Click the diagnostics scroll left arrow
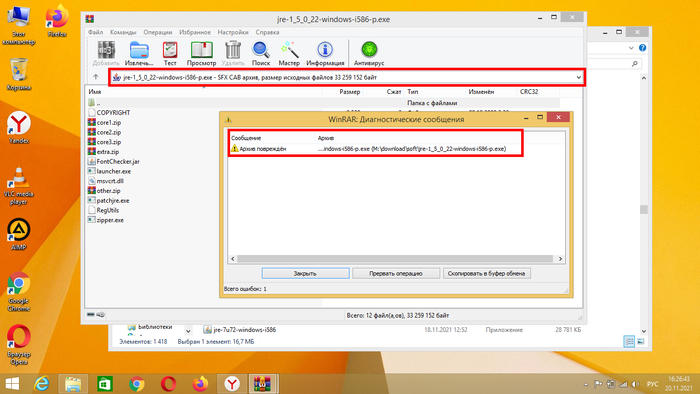 click(x=233, y=259)
